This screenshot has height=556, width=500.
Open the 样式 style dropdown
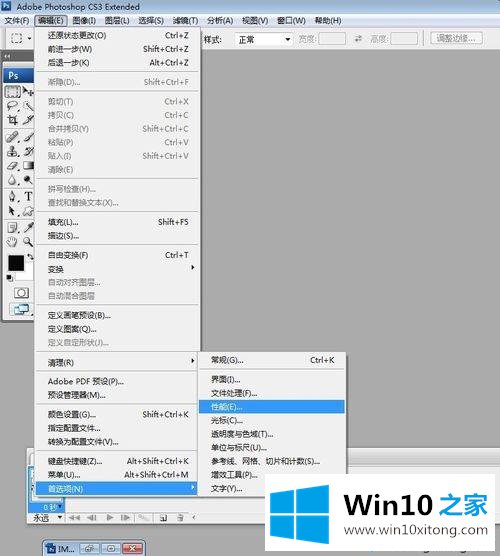click(263, 39)
